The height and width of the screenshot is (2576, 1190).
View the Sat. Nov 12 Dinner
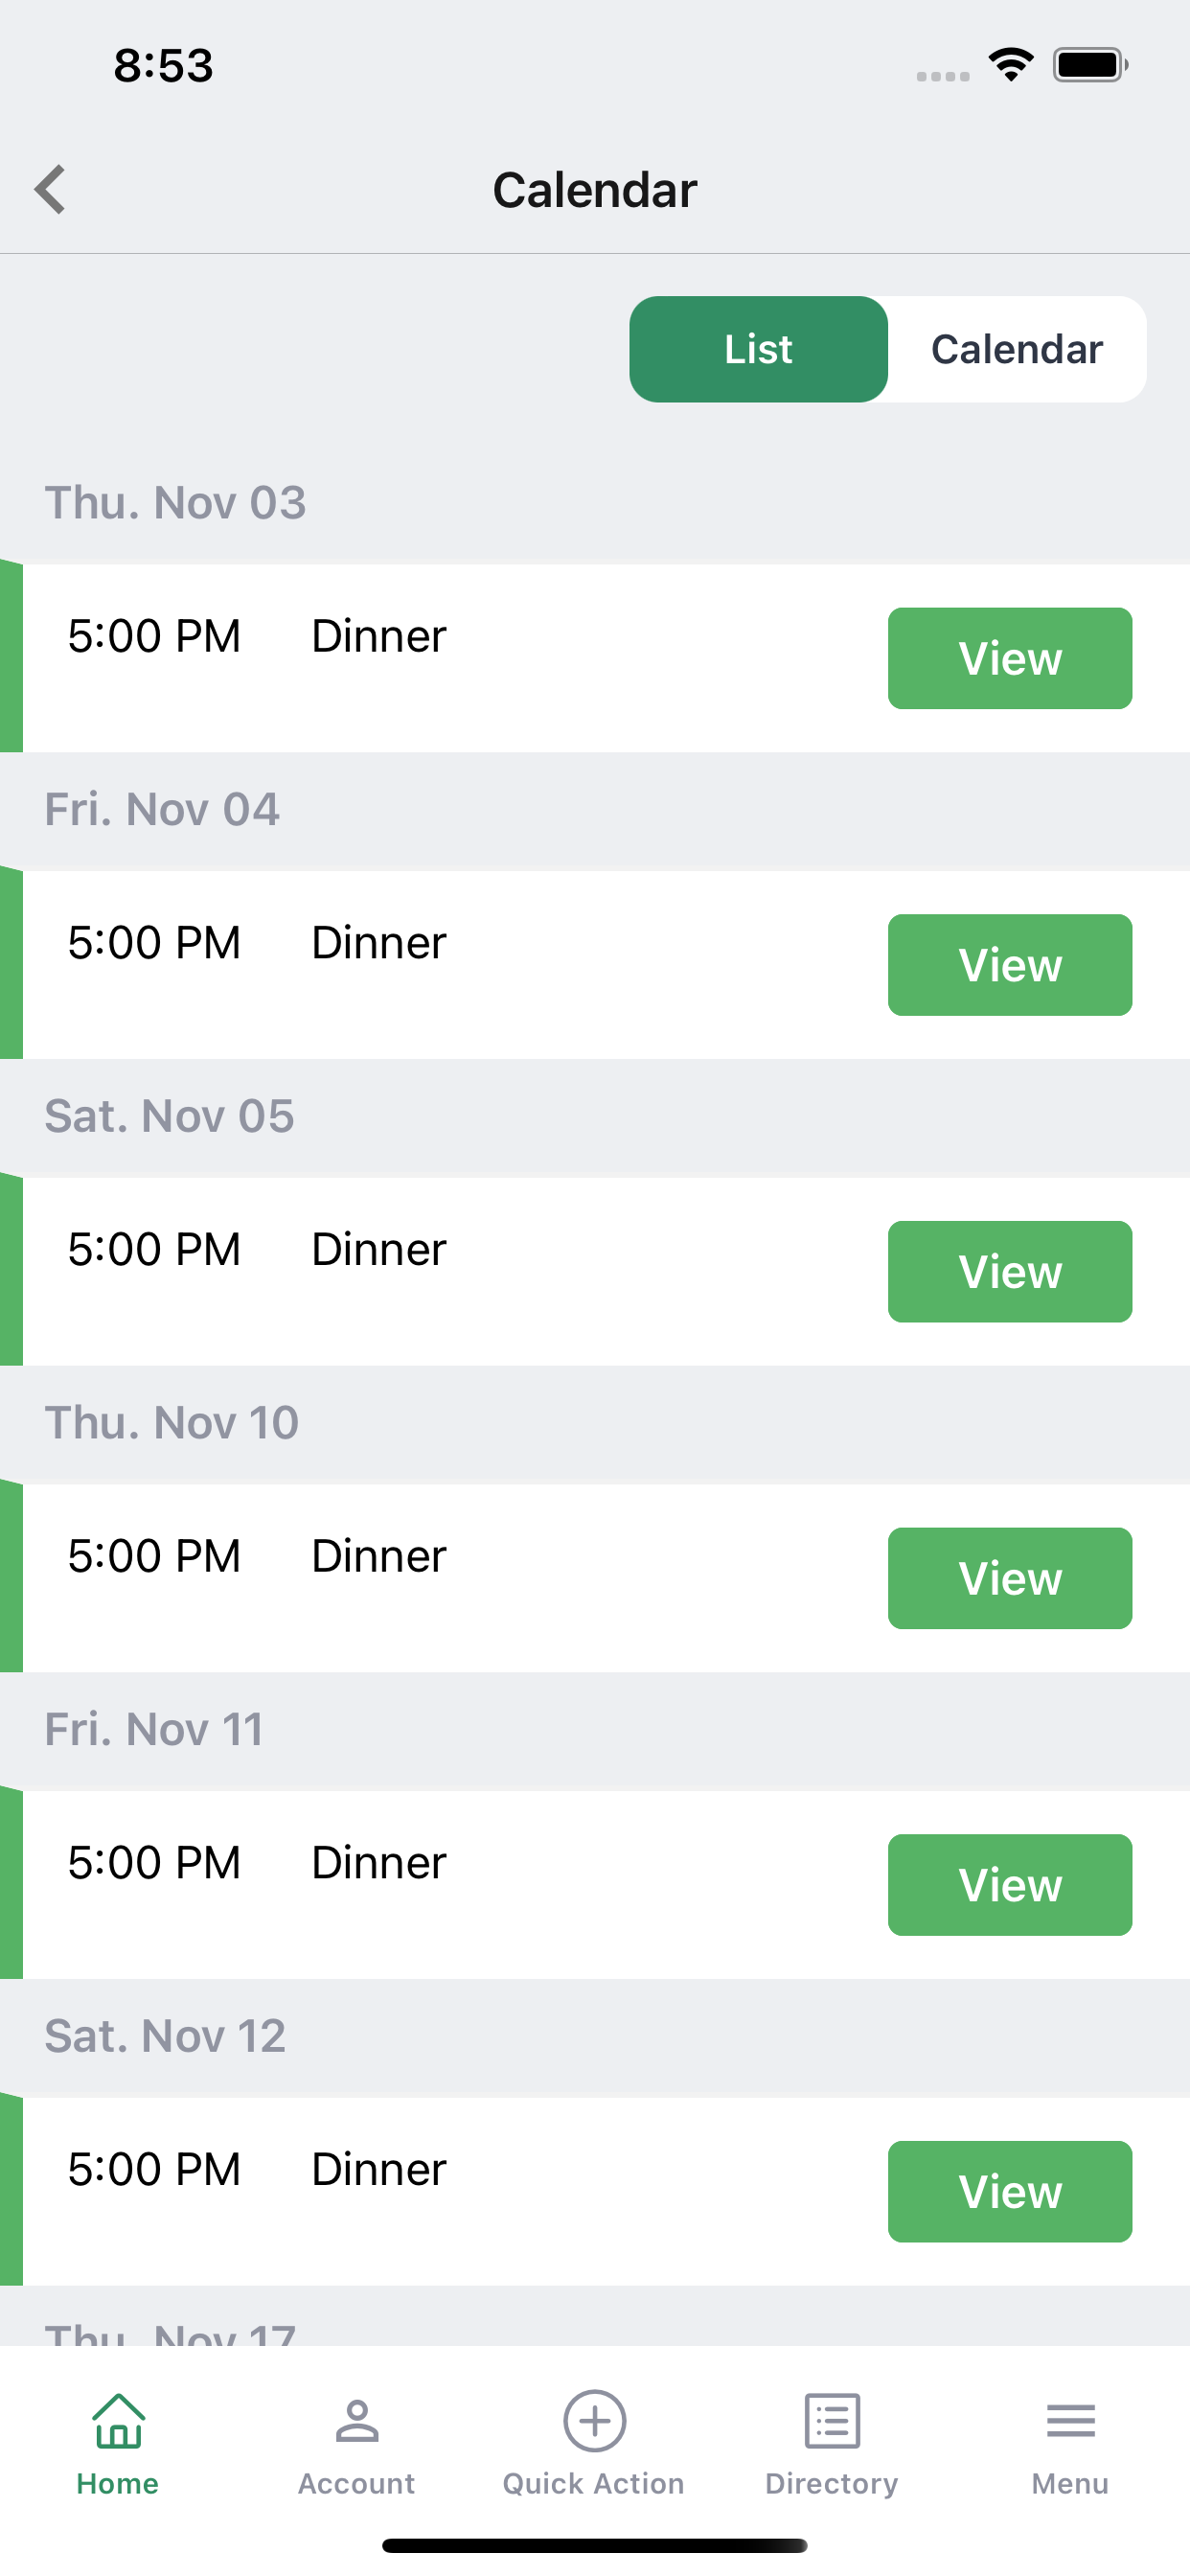click(1010, 2192)
